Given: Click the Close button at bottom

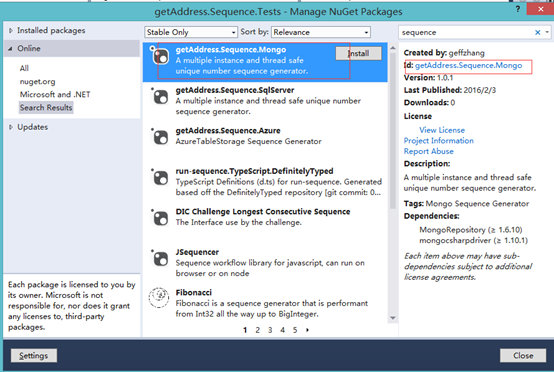Looking at the screenshot, I should (x=523, y=355).
